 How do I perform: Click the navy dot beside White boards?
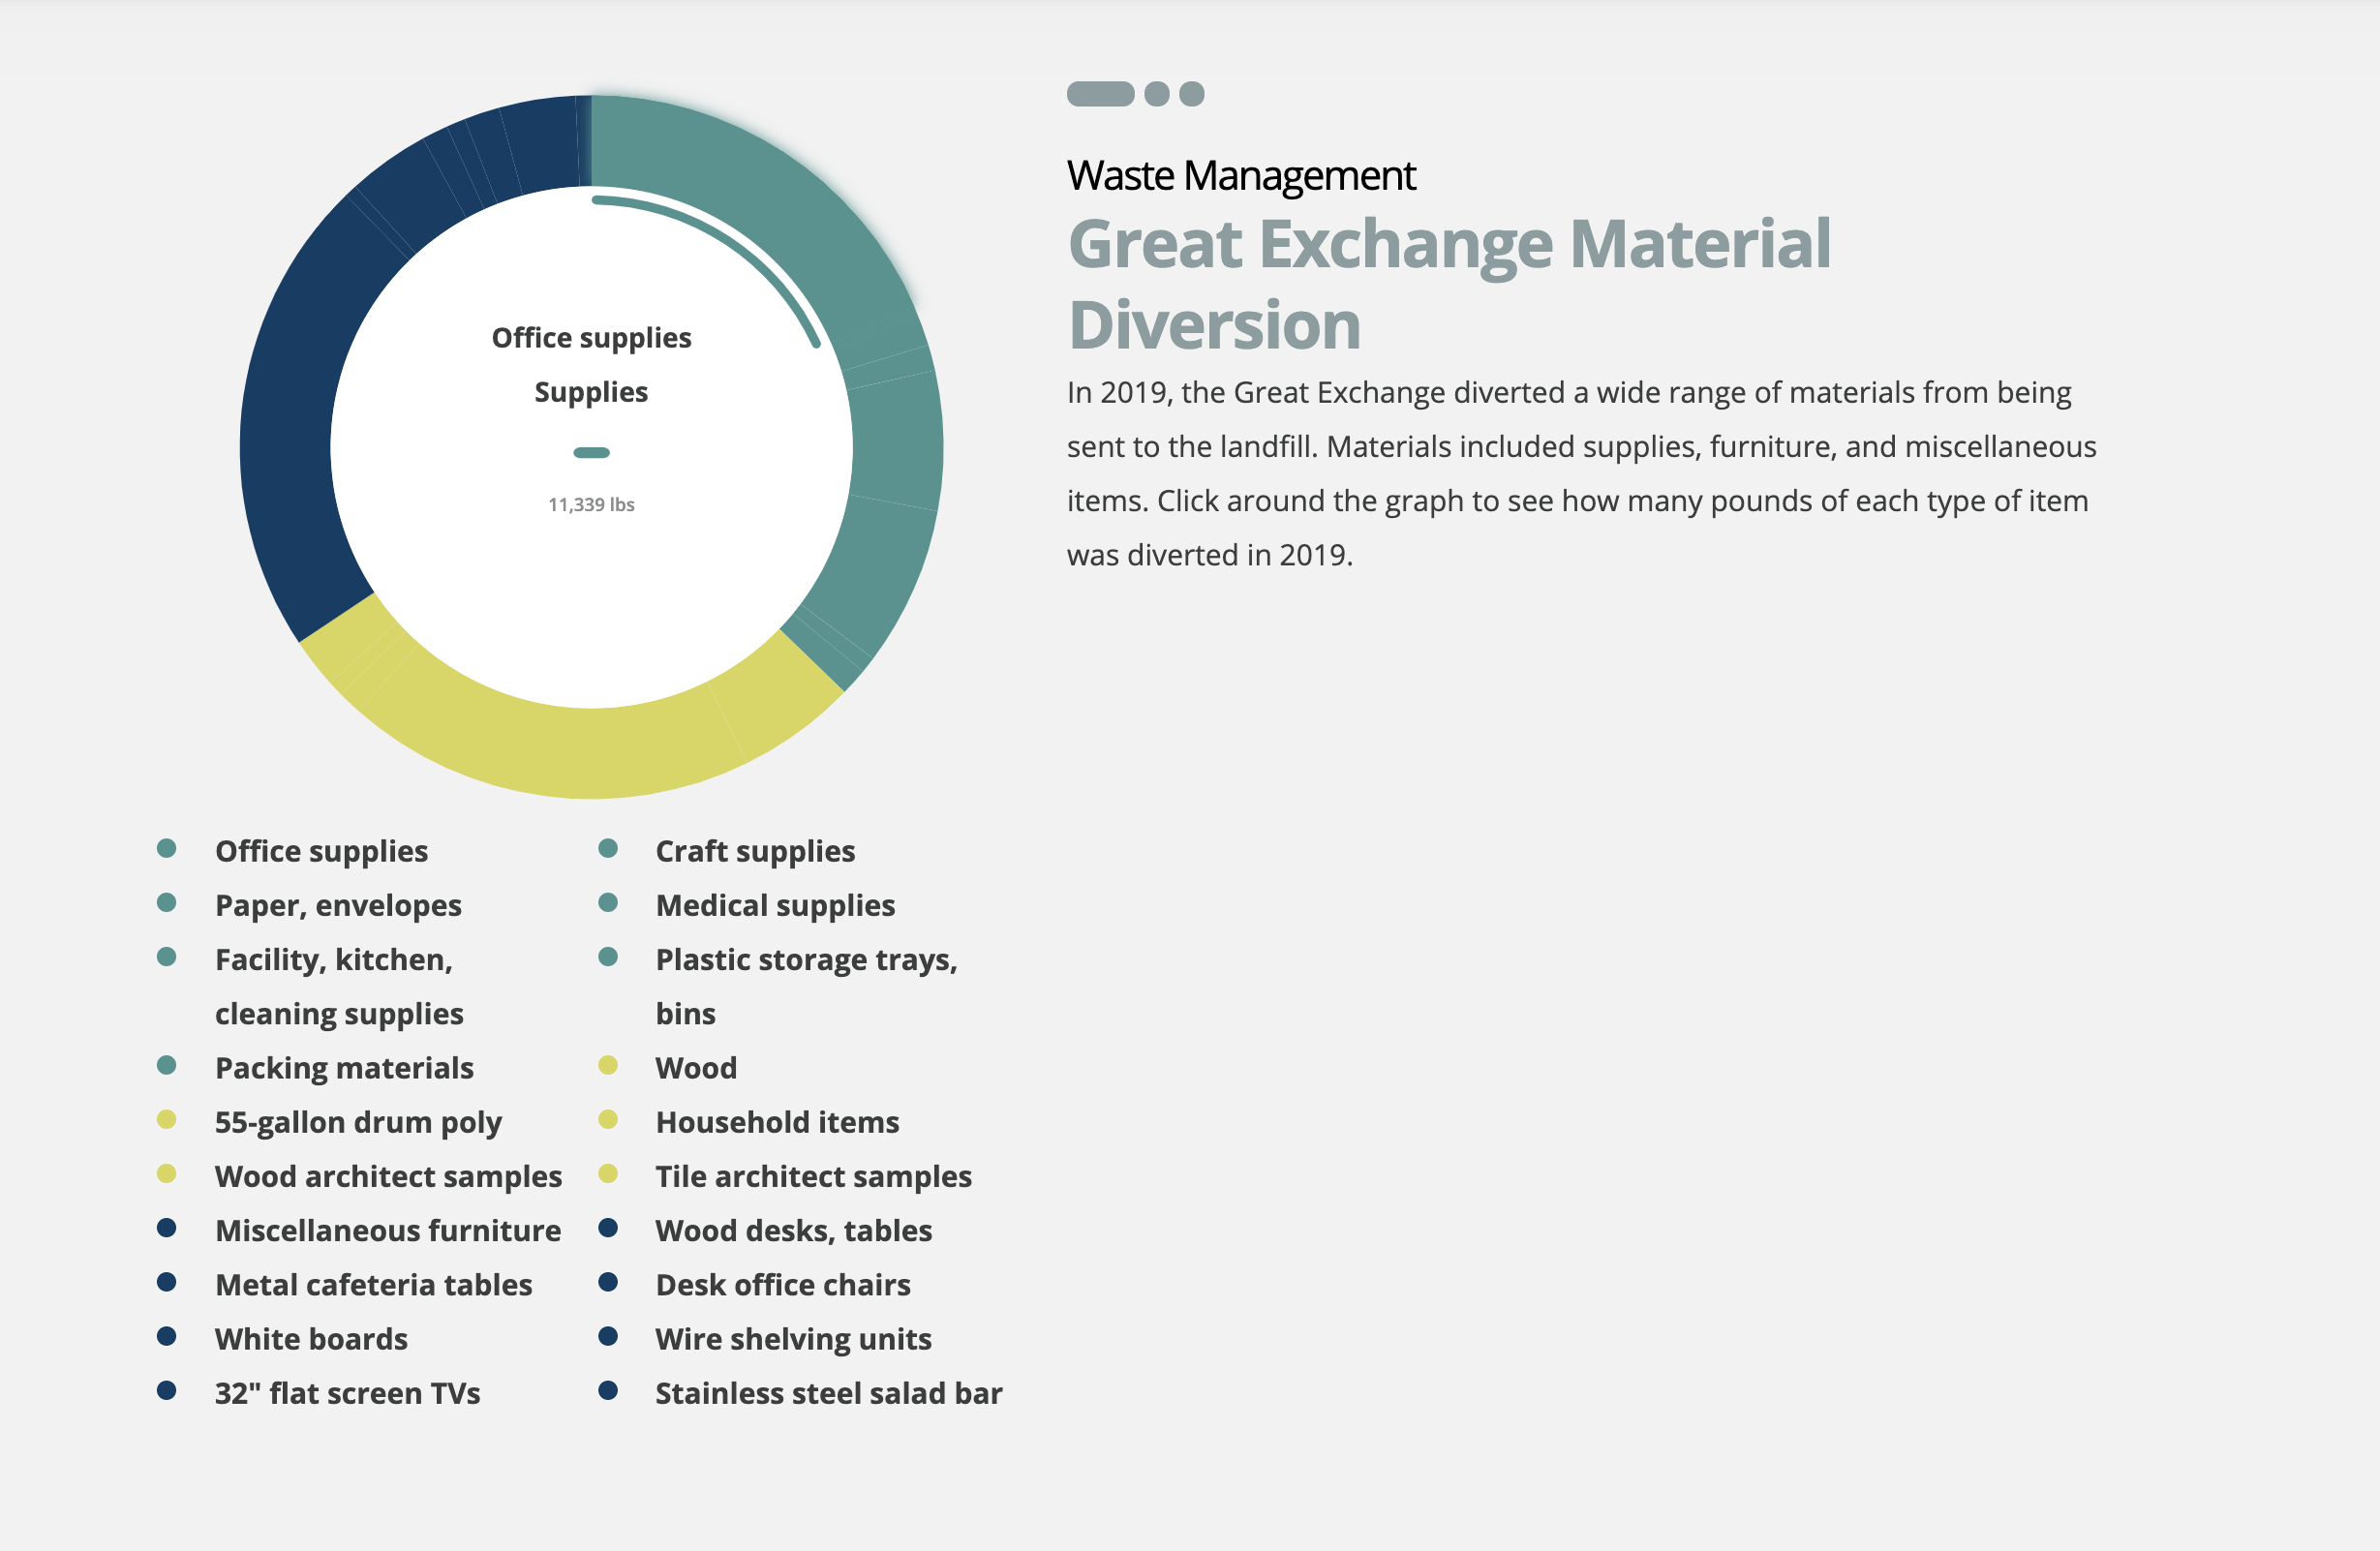167,1337
